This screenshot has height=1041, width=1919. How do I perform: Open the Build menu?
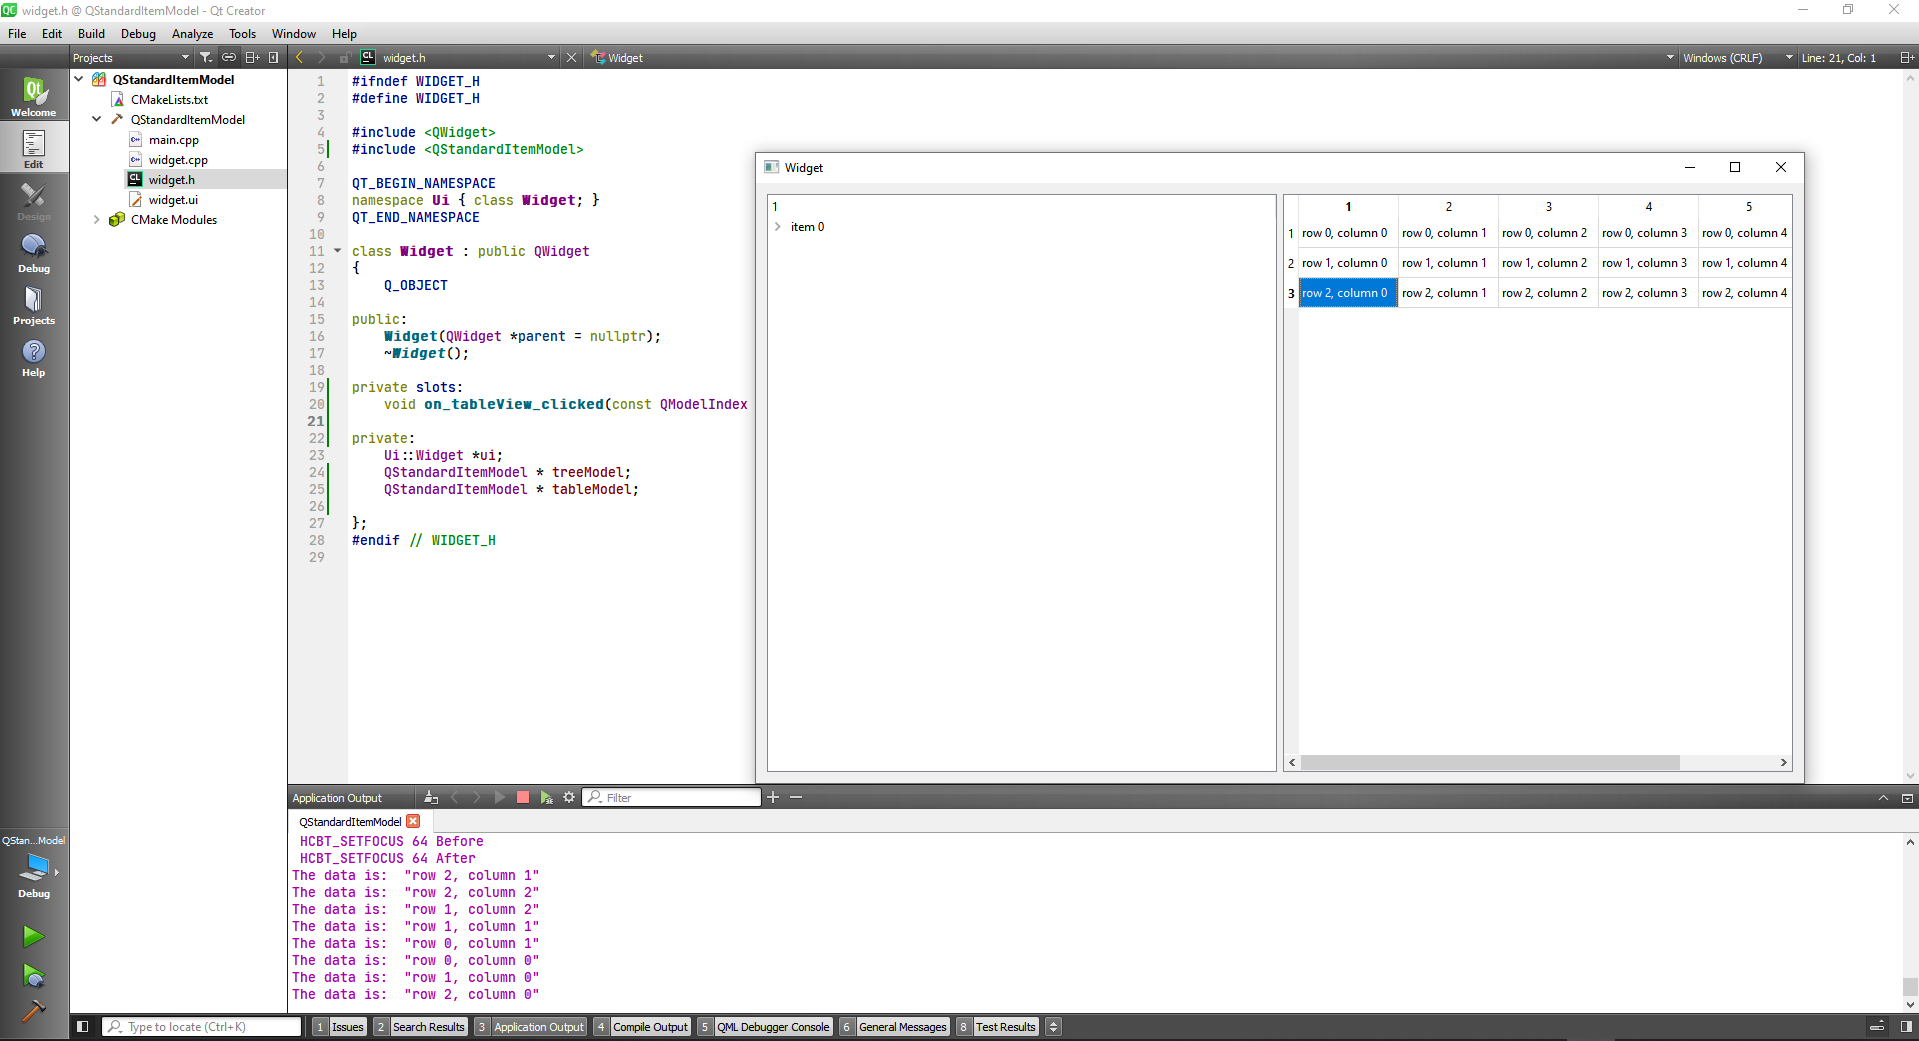click(91, 33)
